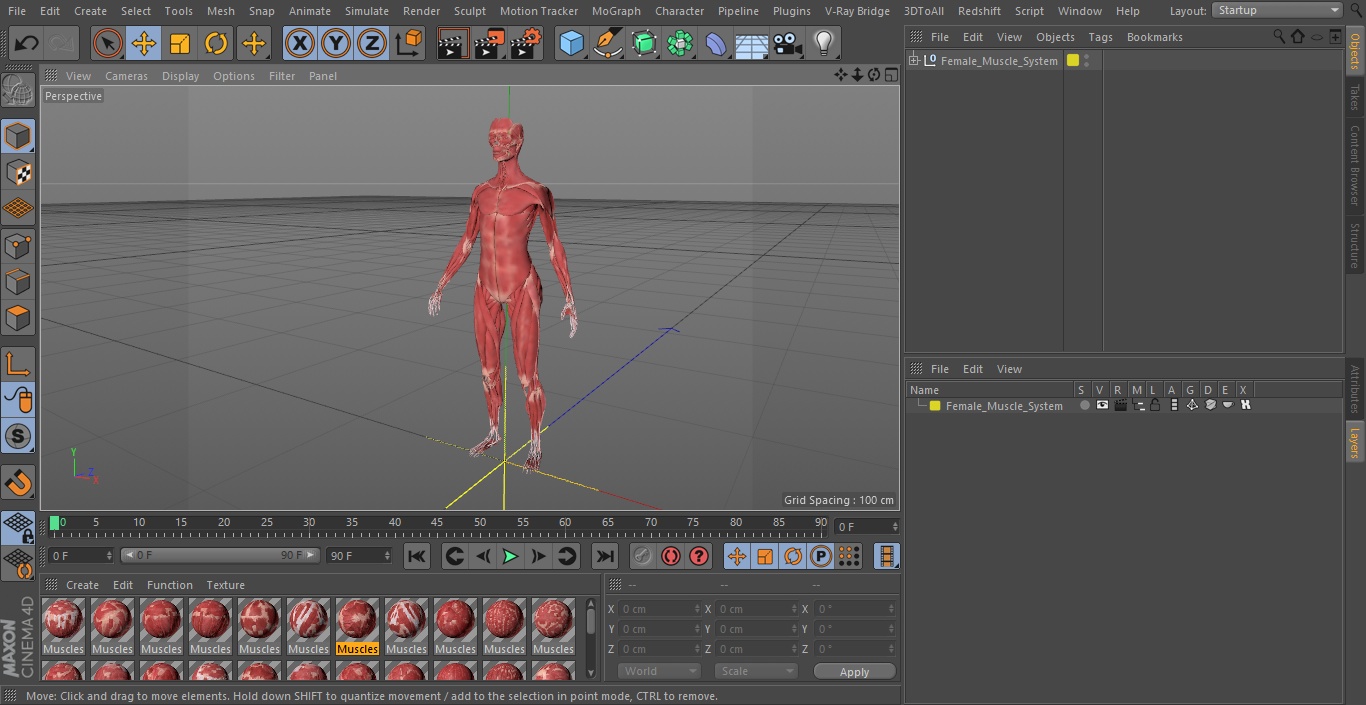
Task: Click Render View clapperboard icon
Action: coord(453,43)
